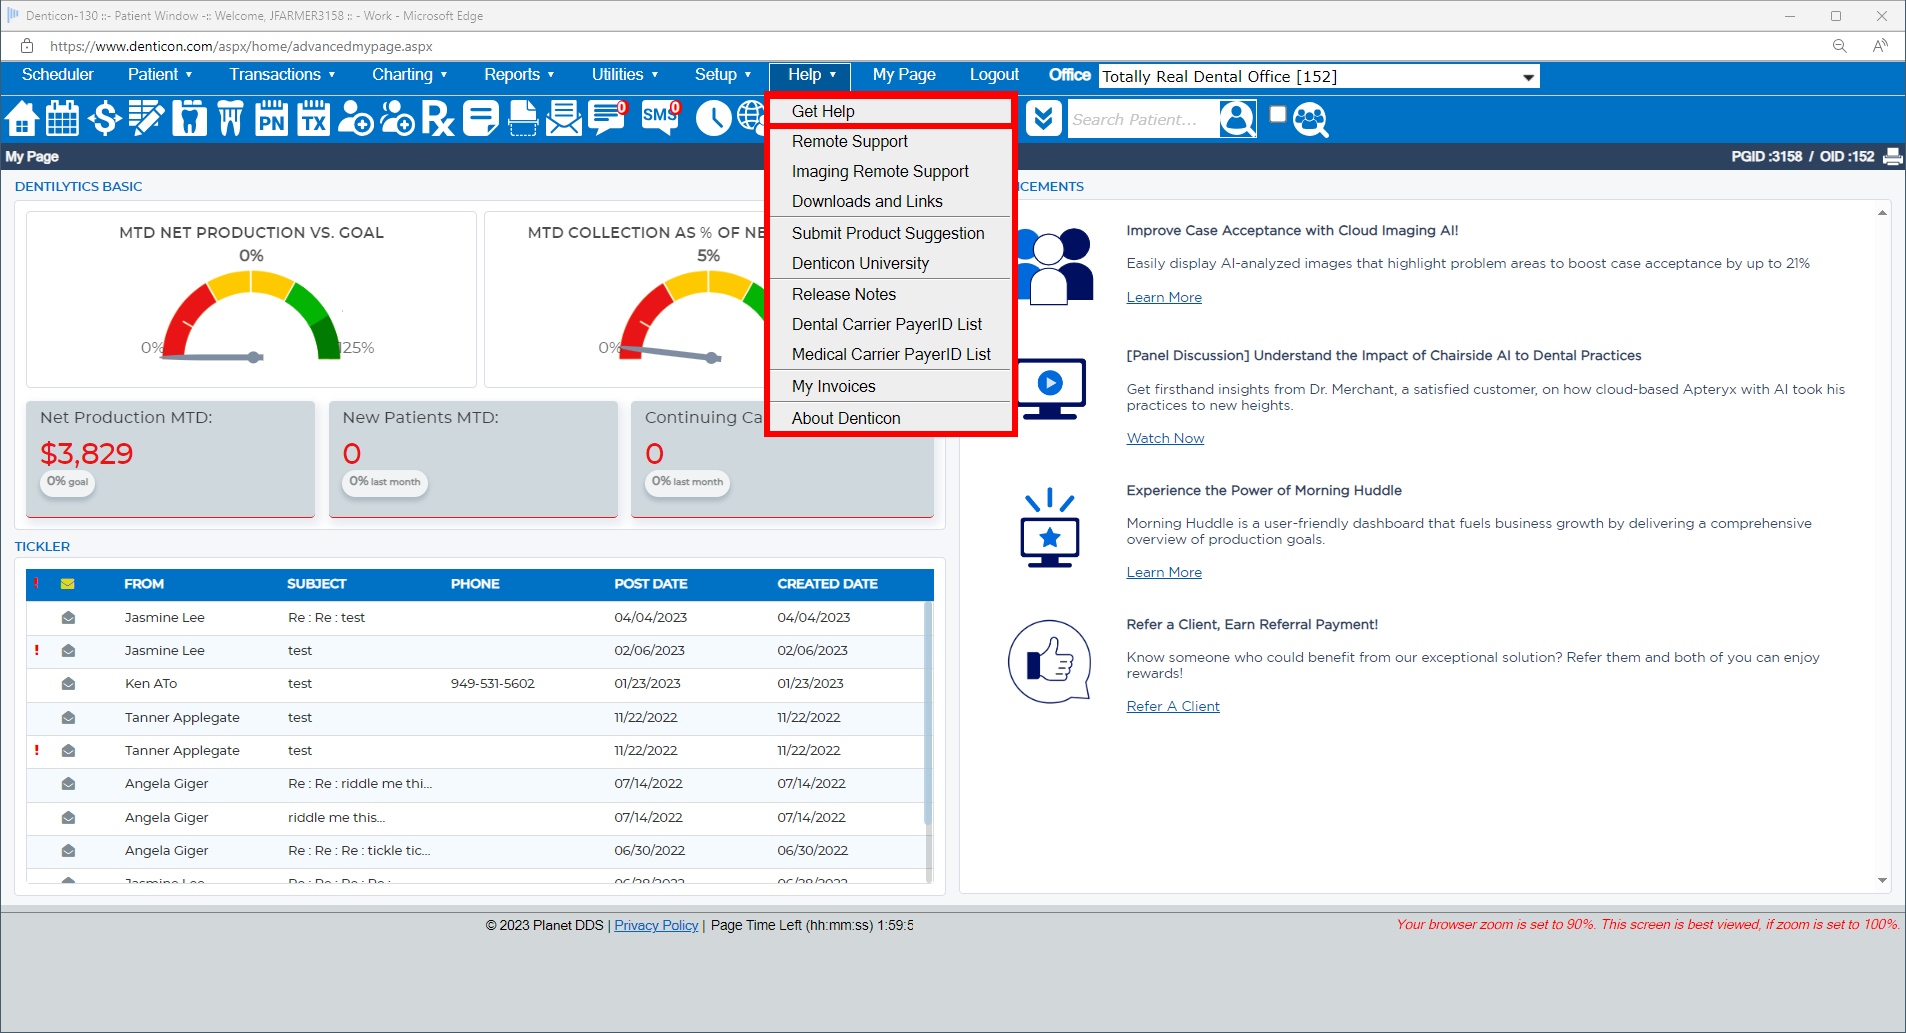The height and width of the screenshot is (1033, 1906).
Task: Select the Rx prescriptions icon
Action: tap(438, 118)
